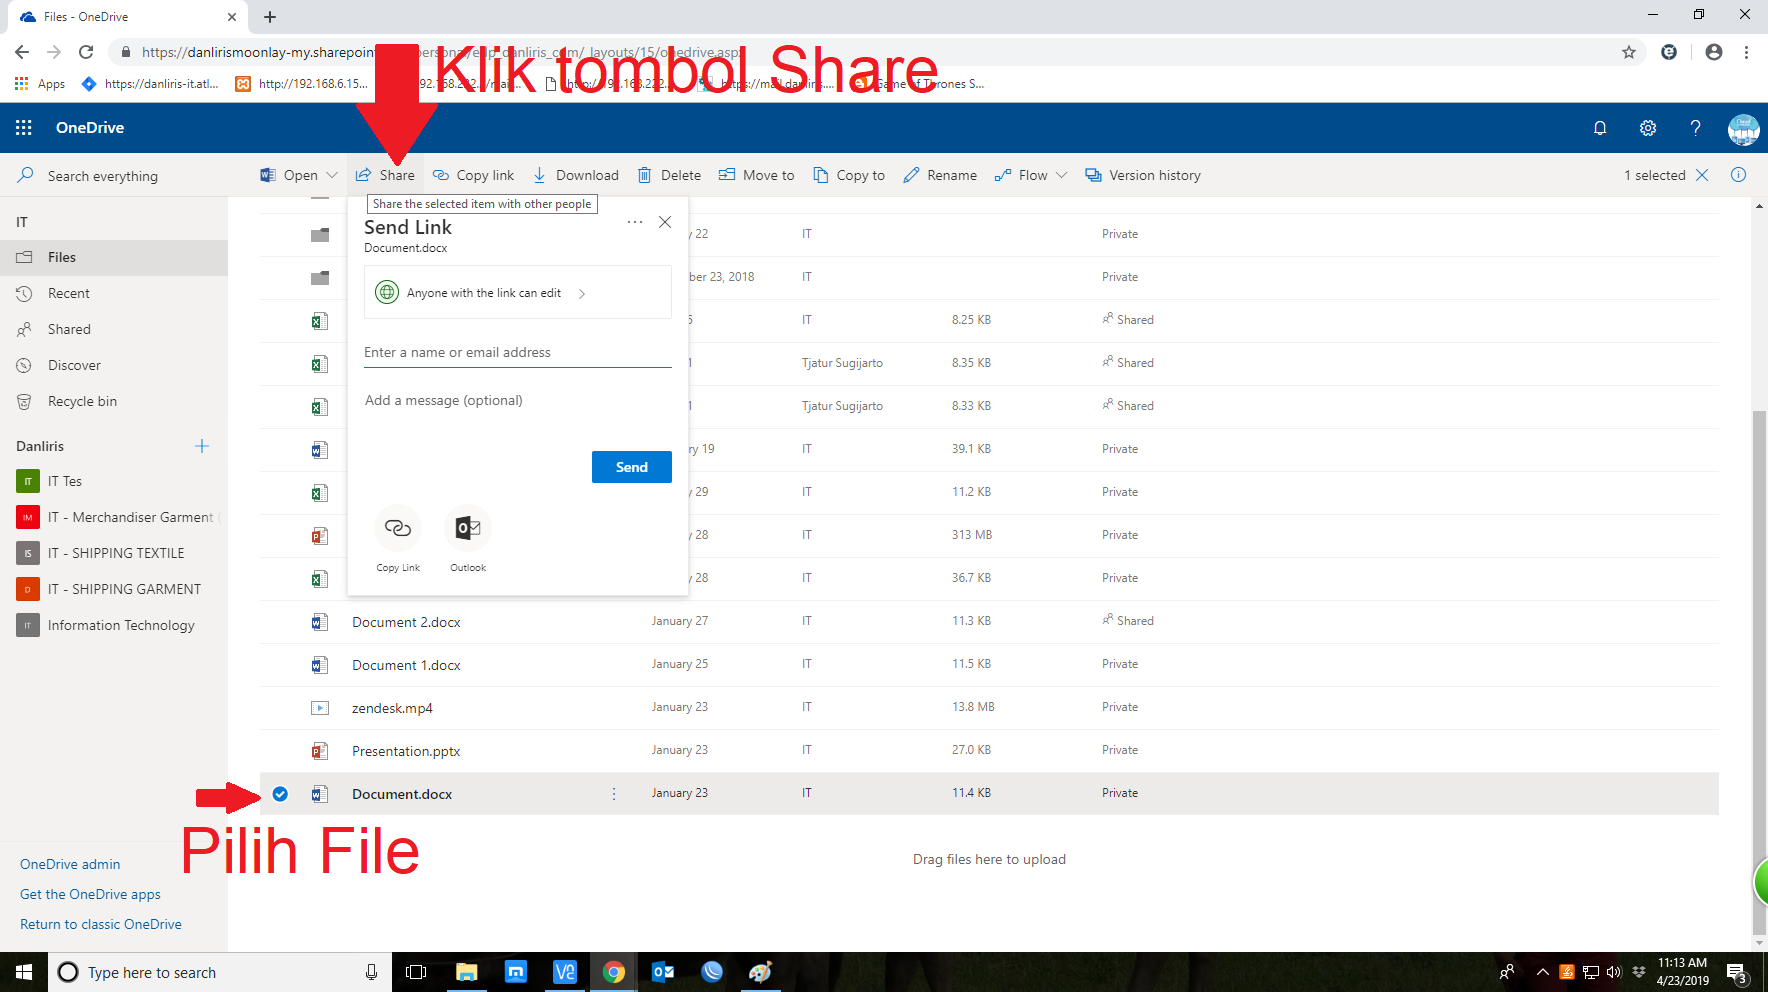Expand 'Anyone with the link can edit' settings
Screen dimensions: 1768x992
(x=581, y=292)
